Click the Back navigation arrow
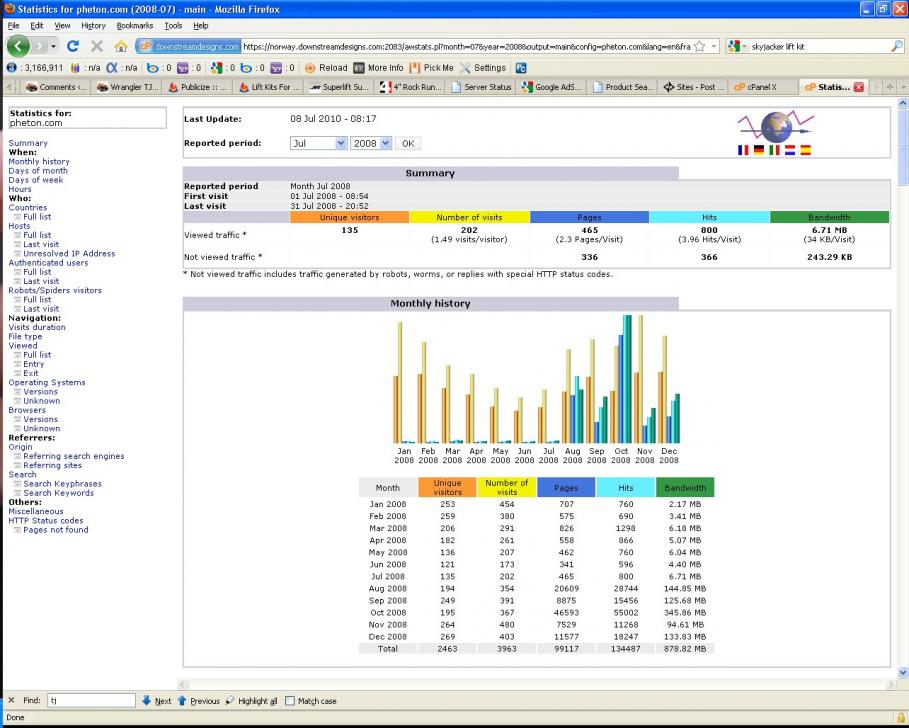 pyautogui.click(x=20, y=46)
